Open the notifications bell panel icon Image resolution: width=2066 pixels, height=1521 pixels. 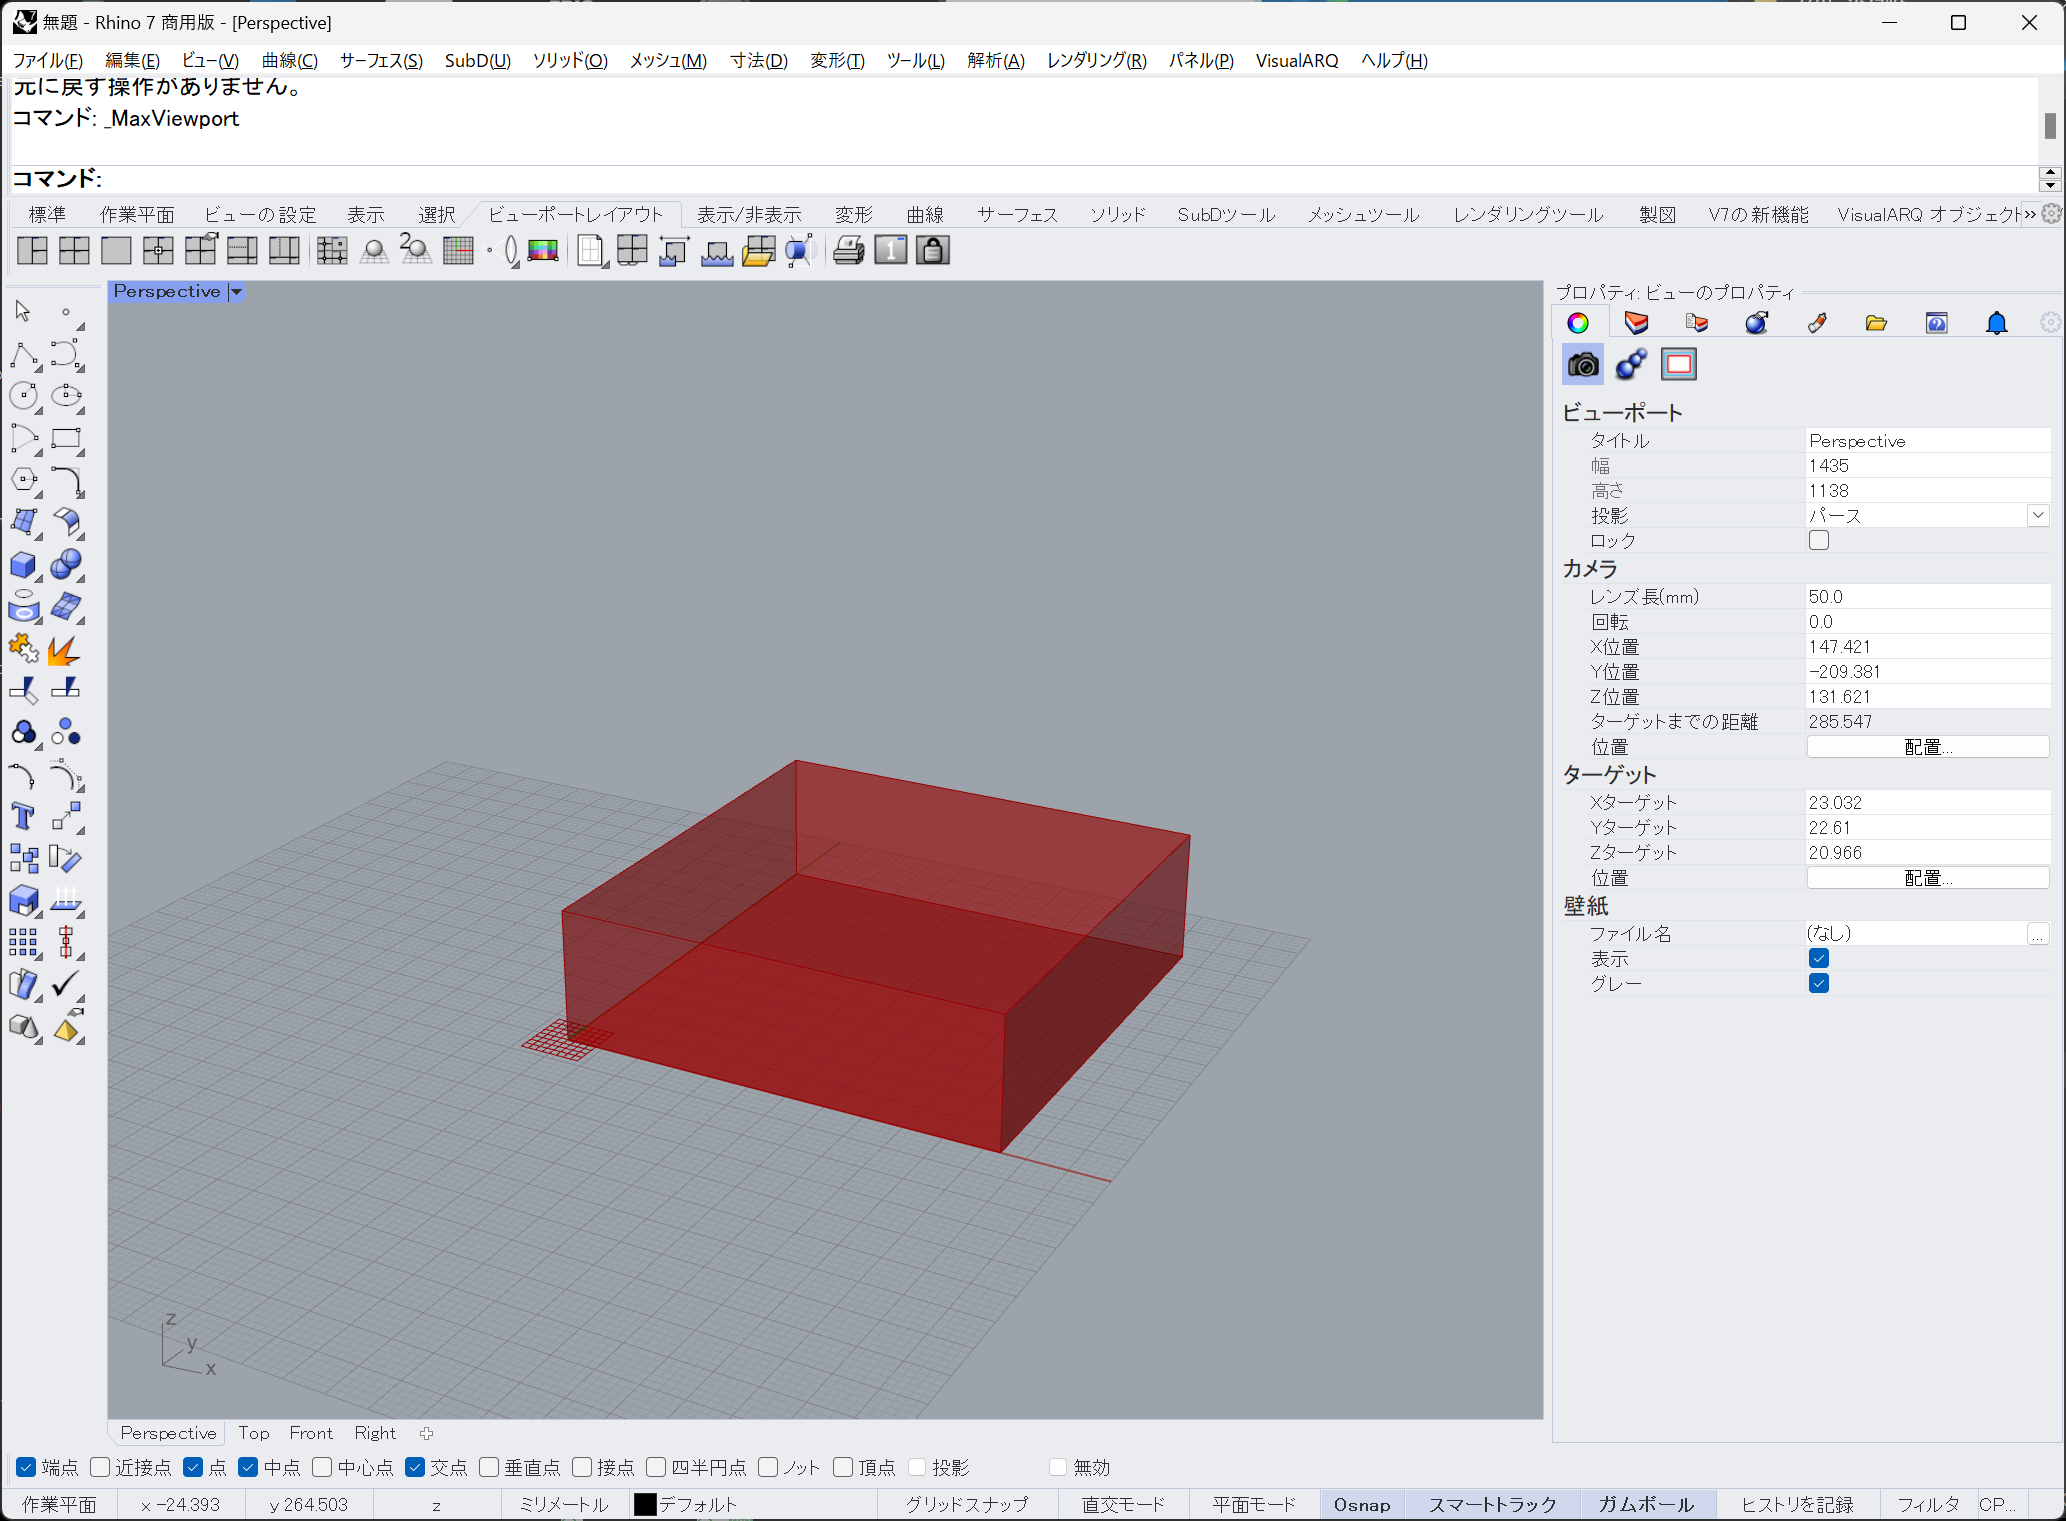coord(1996,323)
